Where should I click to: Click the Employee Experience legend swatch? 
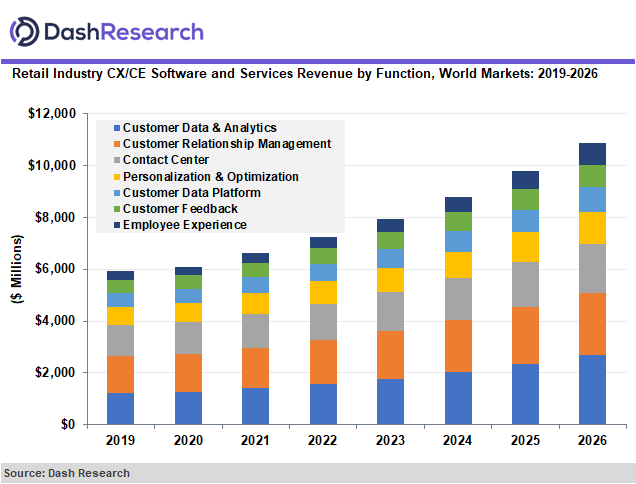117,225
